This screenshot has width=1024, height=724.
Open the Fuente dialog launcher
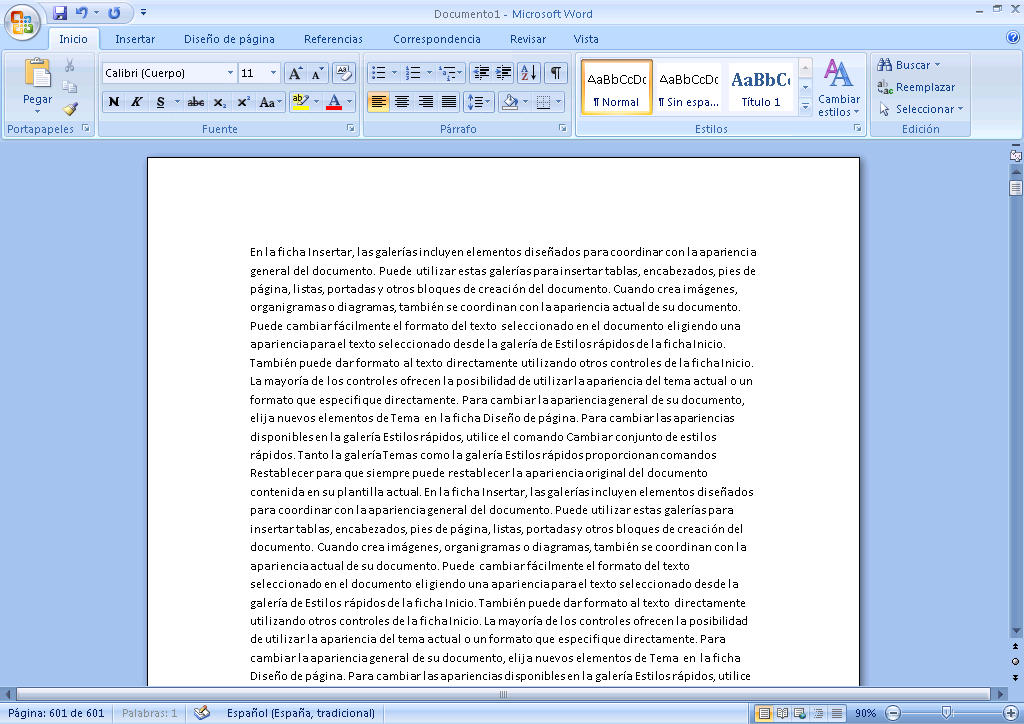click(350, 129)
